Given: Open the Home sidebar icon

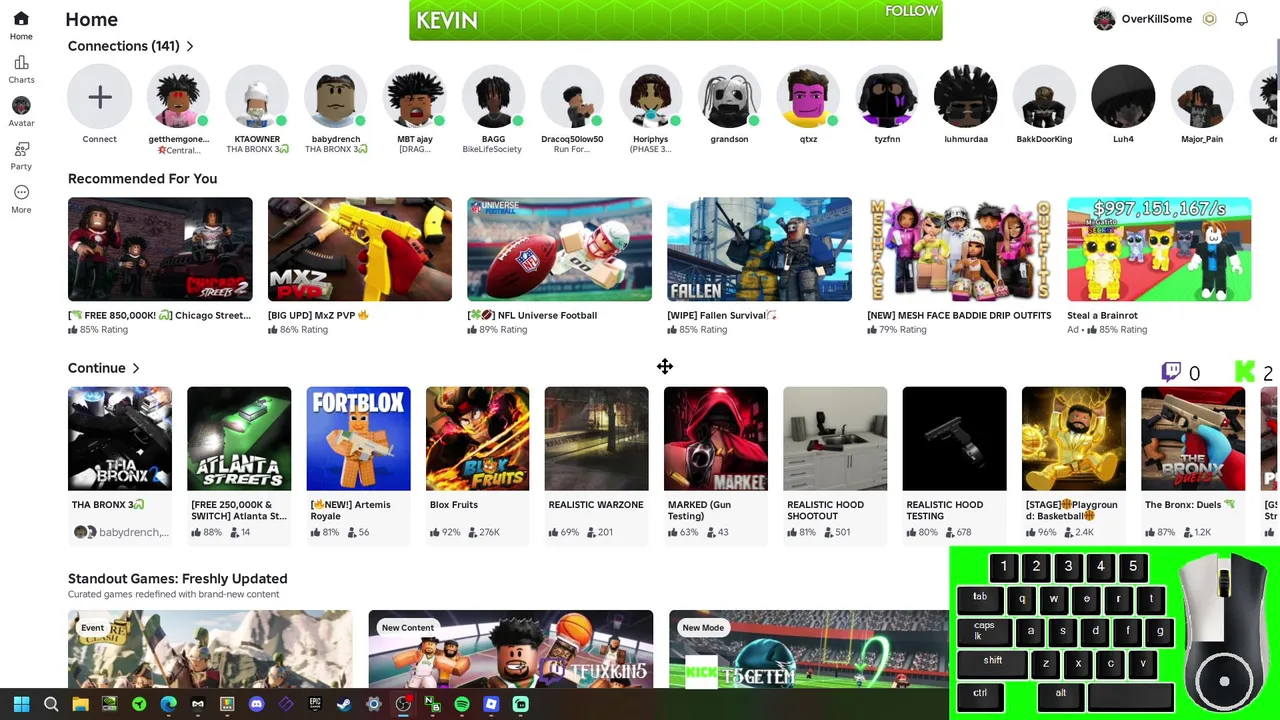Looking at the screenshot, I should (21, 19).
